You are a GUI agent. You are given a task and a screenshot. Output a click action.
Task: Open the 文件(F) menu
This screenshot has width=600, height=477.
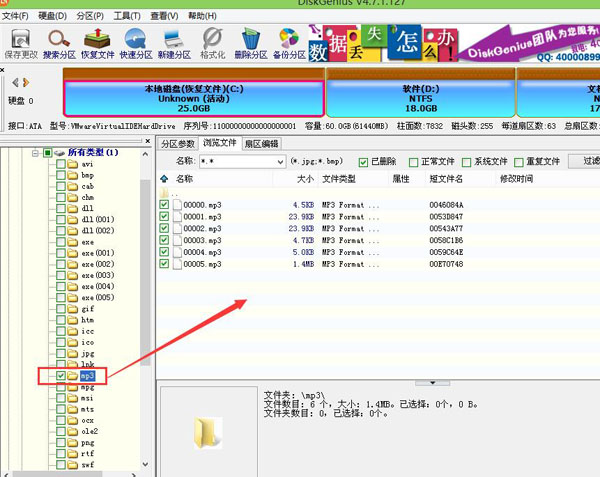15,16
